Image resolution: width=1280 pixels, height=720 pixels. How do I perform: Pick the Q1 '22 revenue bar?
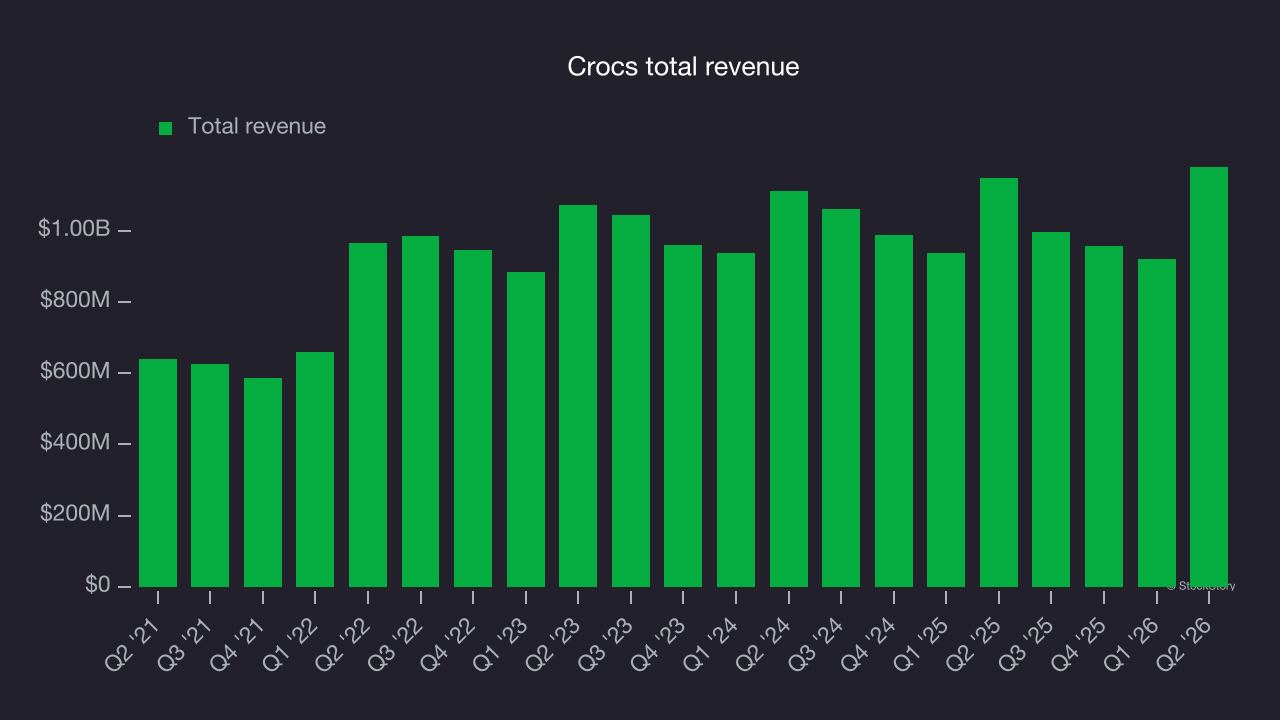tap(315, 470)
